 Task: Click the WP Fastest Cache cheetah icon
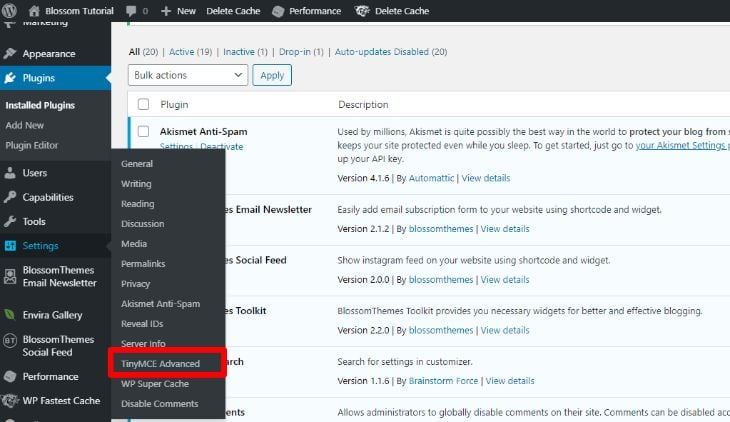[10, 401]
